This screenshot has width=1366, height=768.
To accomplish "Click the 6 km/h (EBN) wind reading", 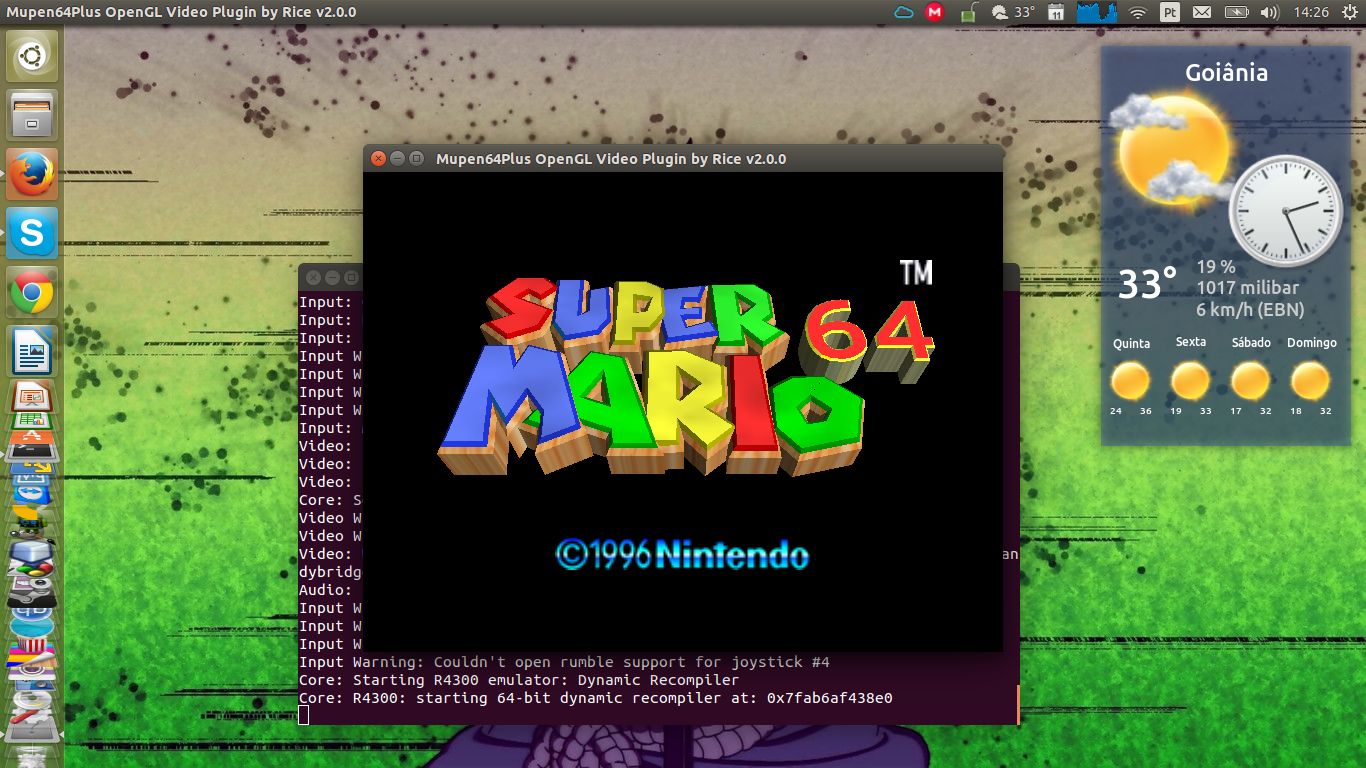I will tap(1250, 310).
